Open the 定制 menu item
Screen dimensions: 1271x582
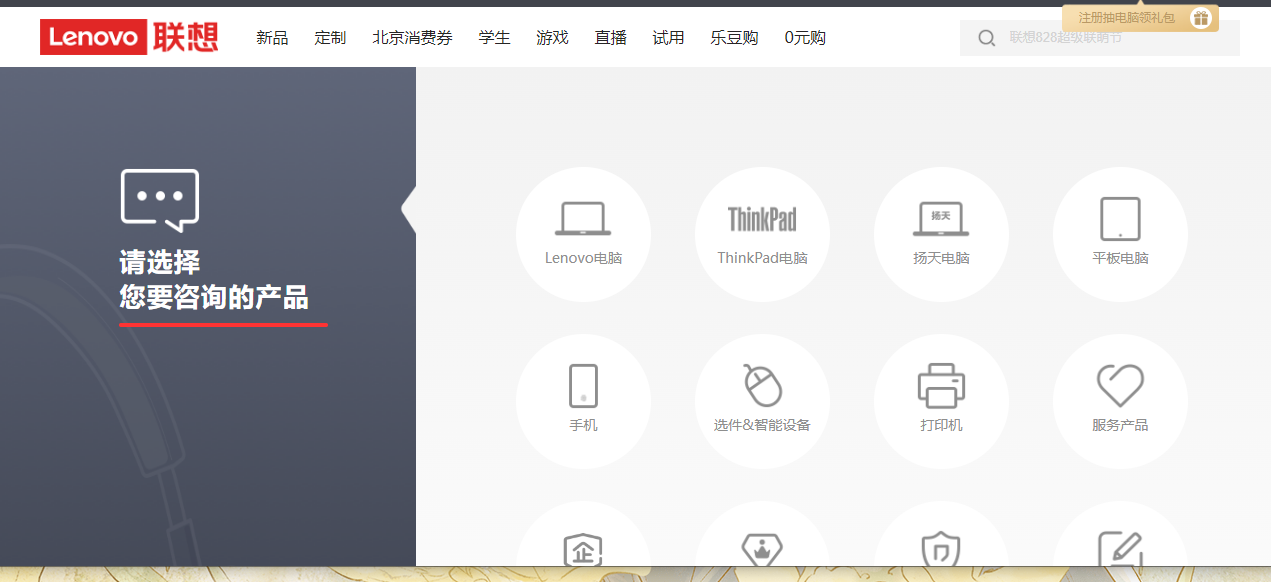click(330, 38)
